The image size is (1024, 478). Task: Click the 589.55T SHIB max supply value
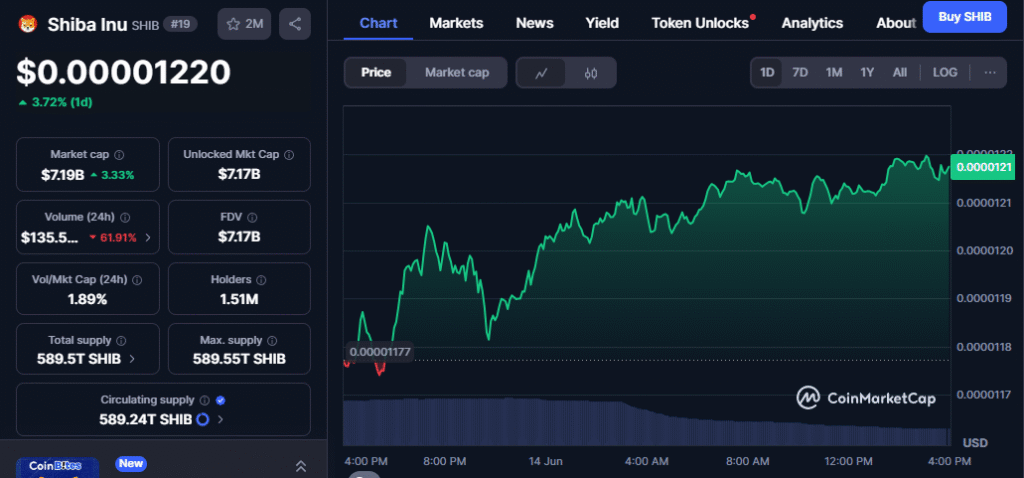point(239,359)
